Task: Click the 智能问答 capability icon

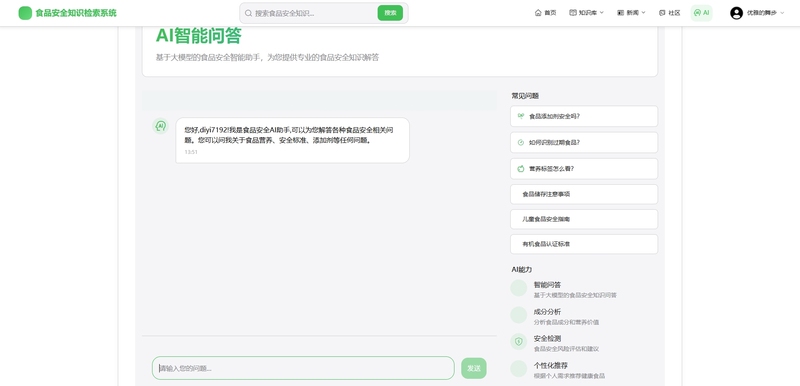Action: click(519, 288)
